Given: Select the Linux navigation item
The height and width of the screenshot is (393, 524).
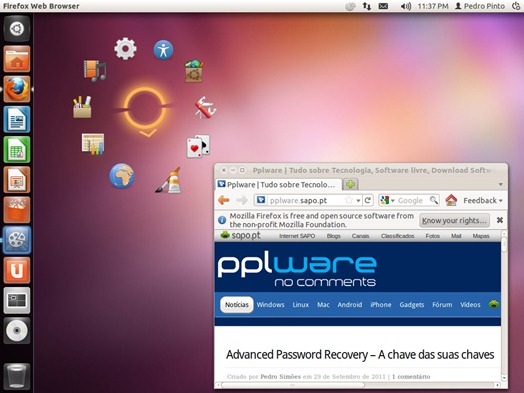Looking at the screenshot, I should [300, 304].
